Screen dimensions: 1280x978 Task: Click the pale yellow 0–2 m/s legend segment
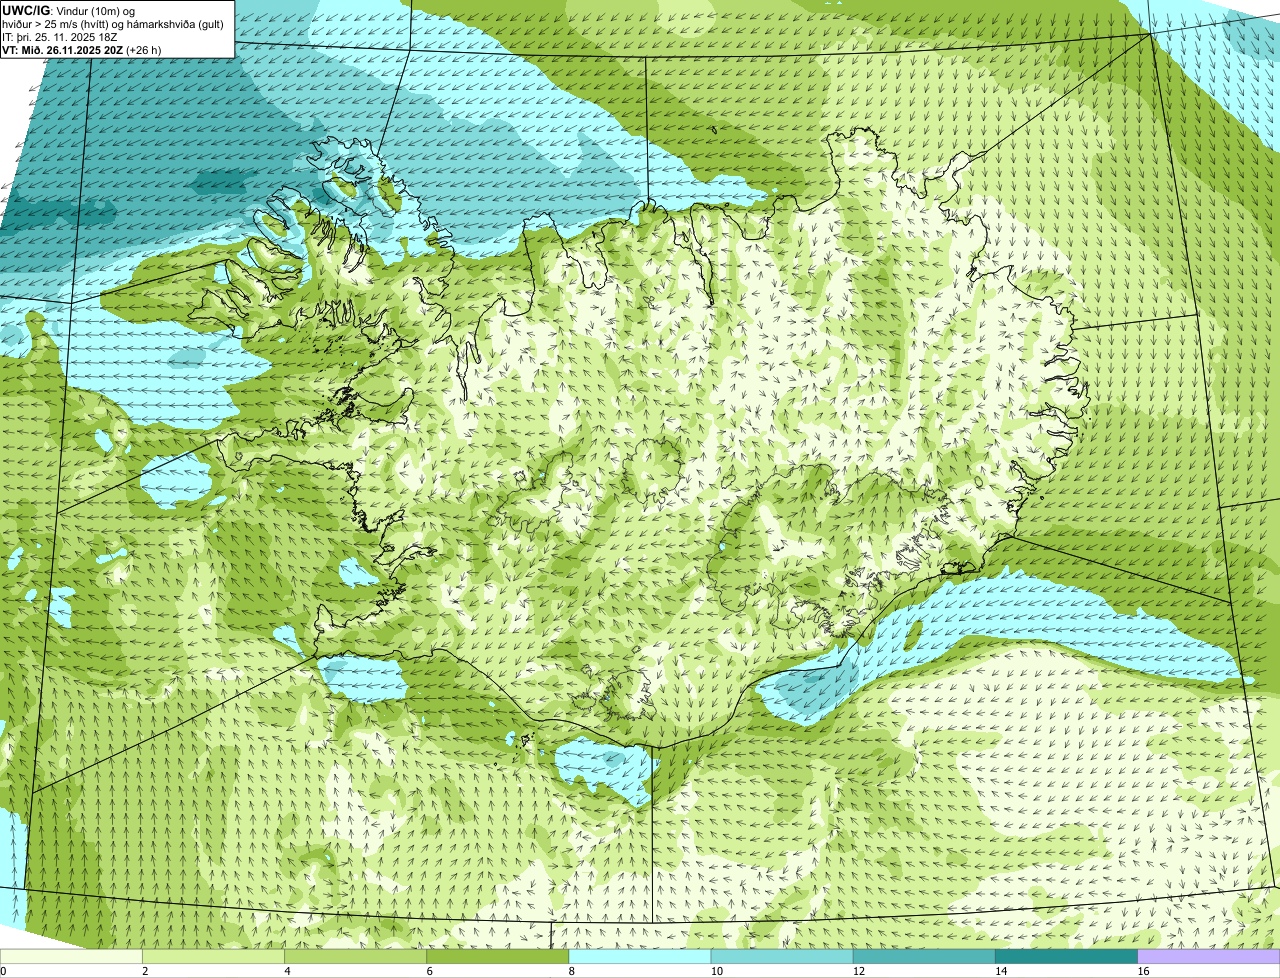coord(71,956)
